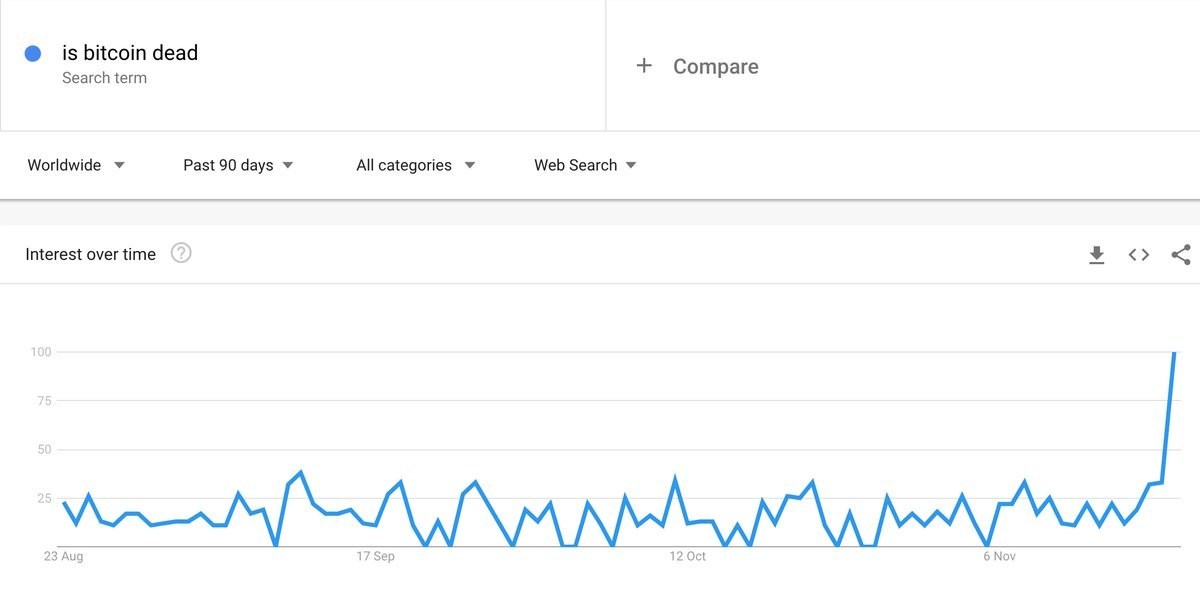Click the plus icon beside Compare

[x=644, y=66]
